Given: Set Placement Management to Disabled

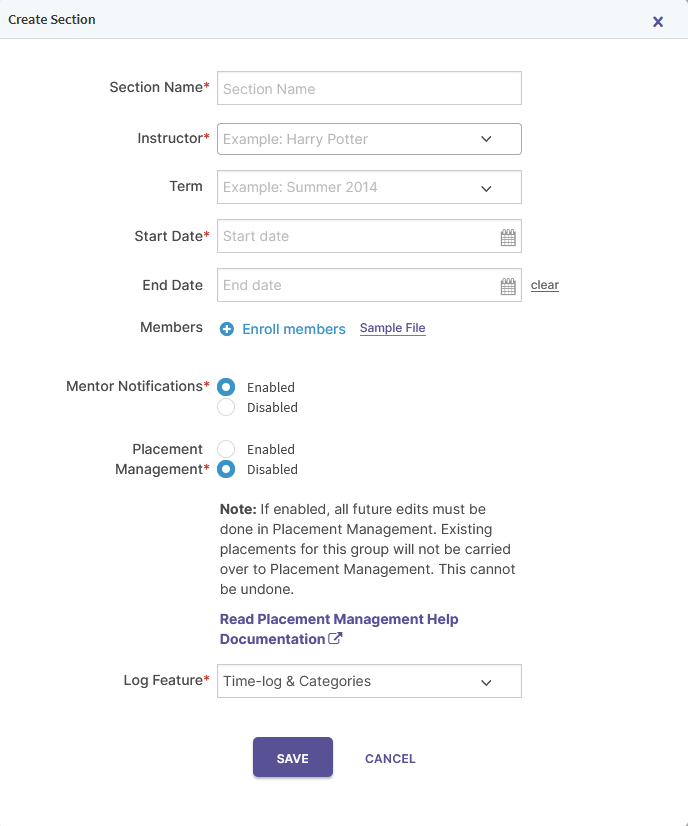Looking at the screenshot, I should click(226, 469).
